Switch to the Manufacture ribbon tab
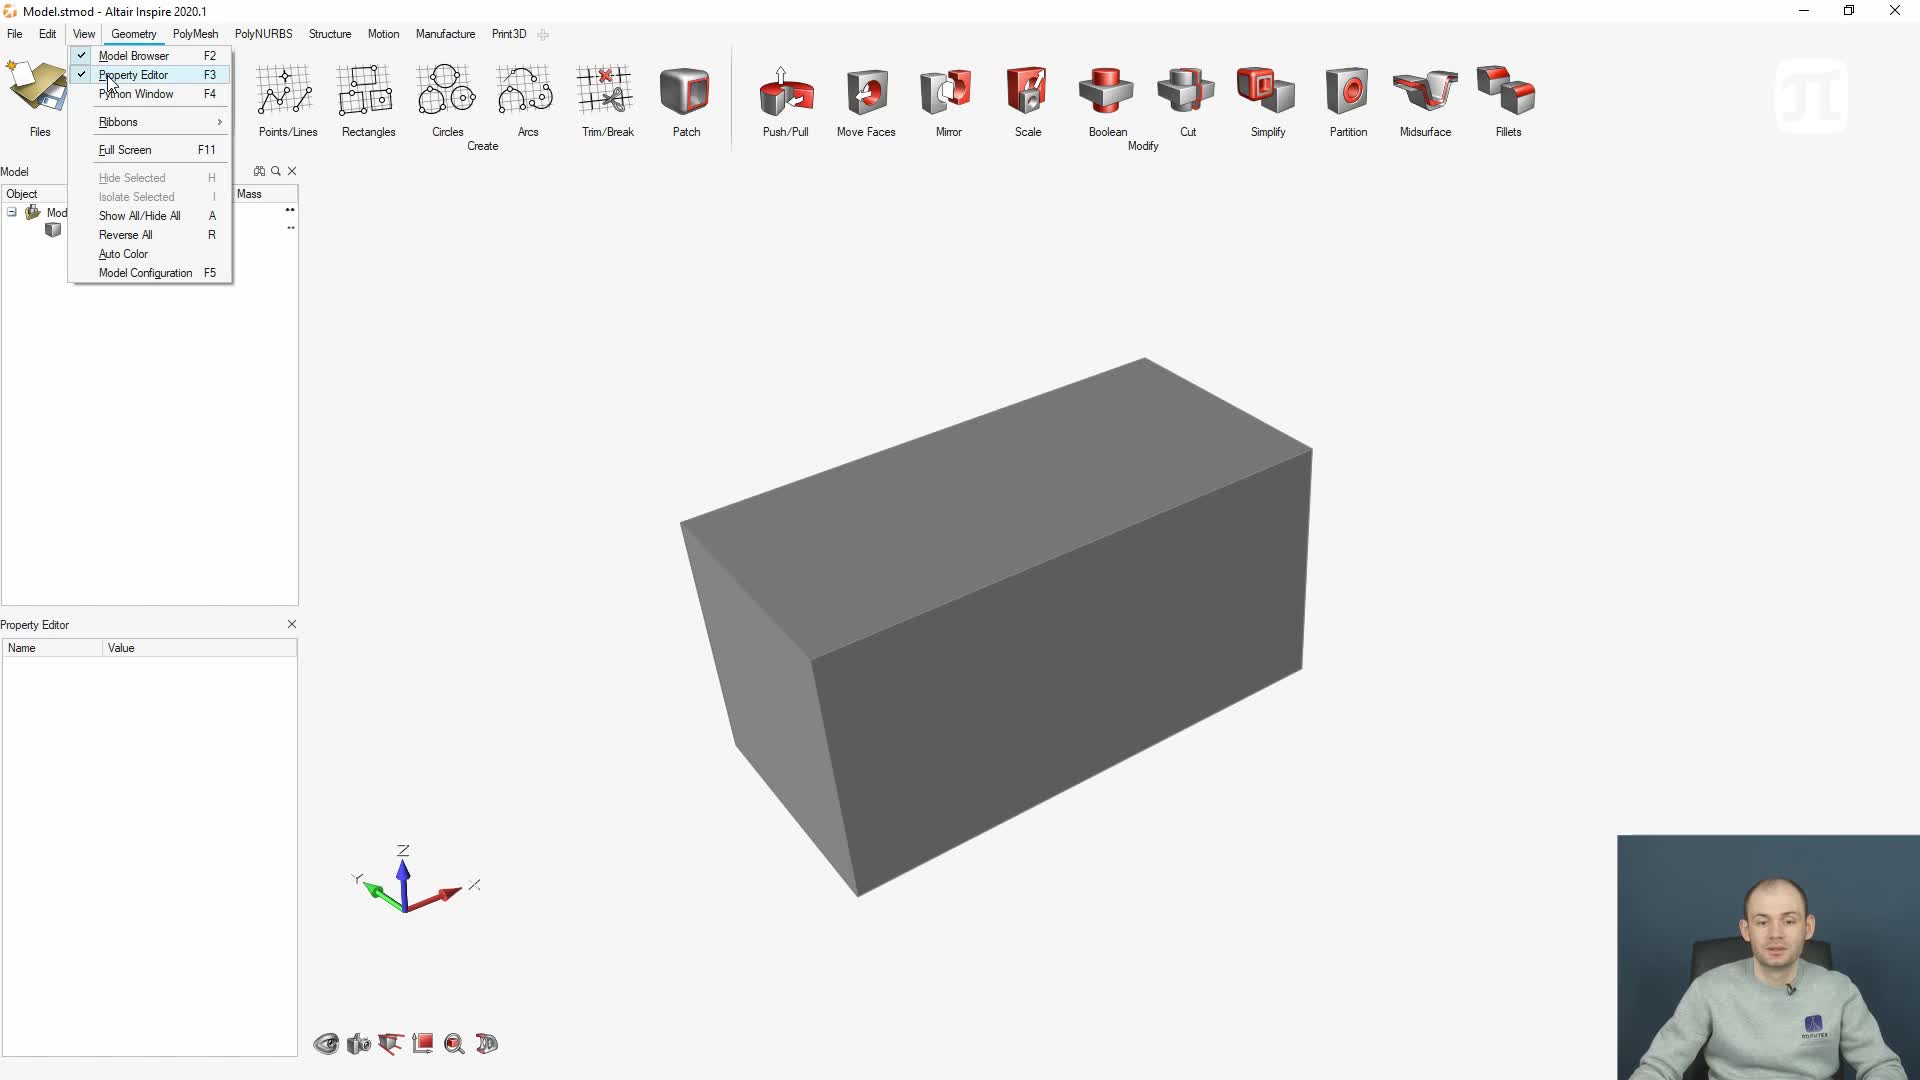1920x1080 pixels. click(445, 34)
